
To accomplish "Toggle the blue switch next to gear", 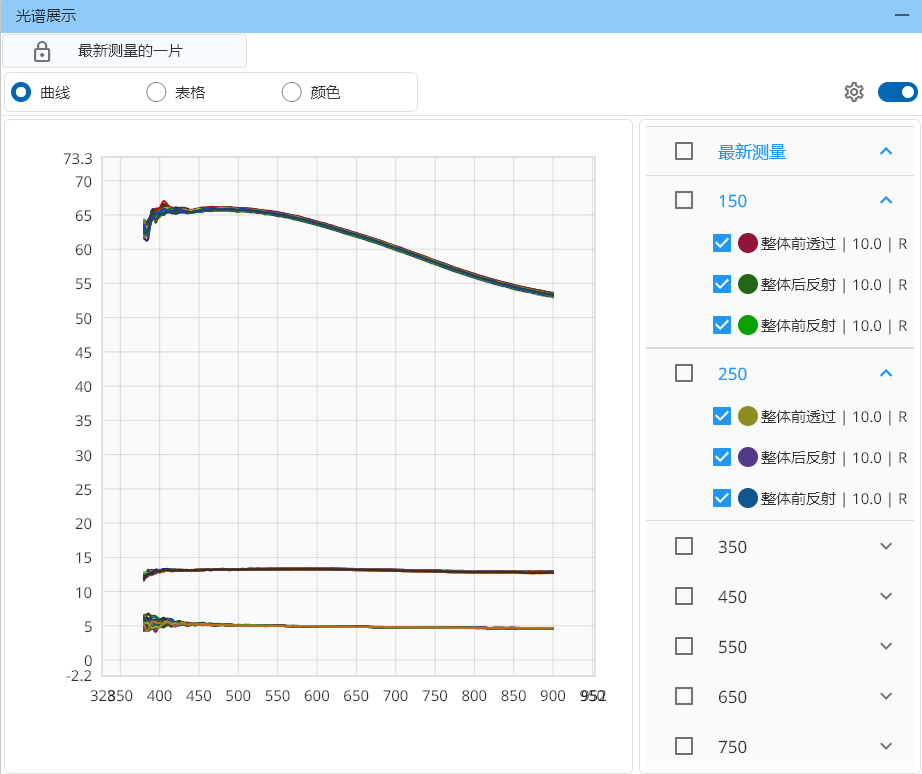I will point(897,92).
